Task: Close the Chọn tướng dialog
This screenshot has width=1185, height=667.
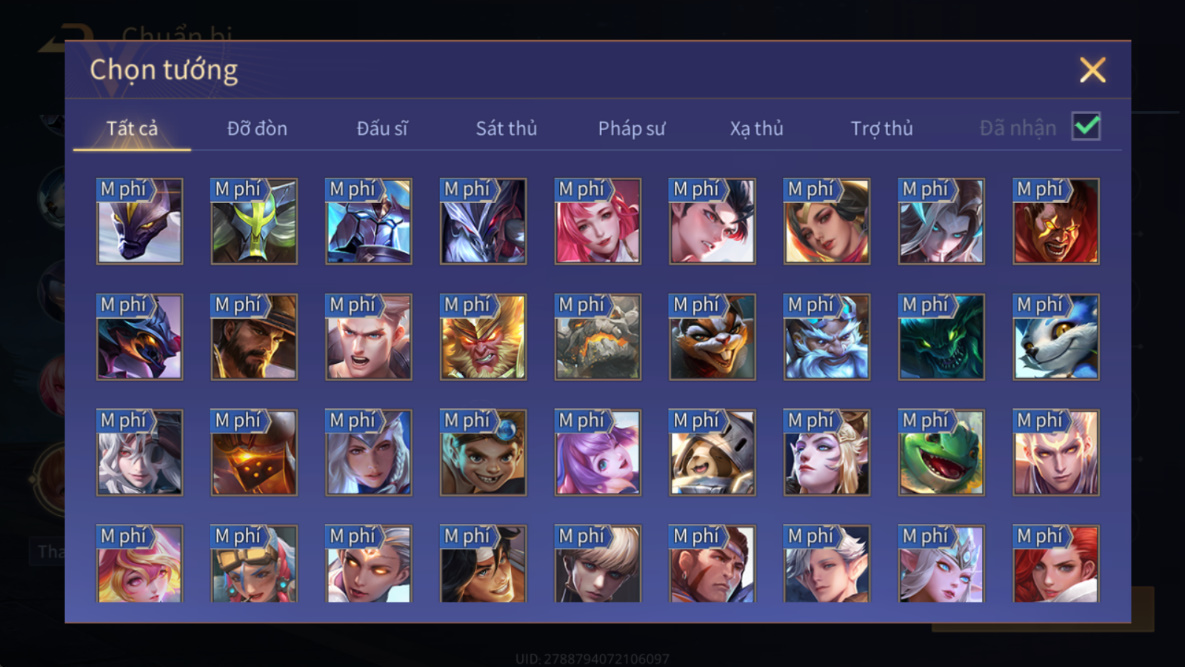Action: pyautogui.click(x=1093, y=70)
